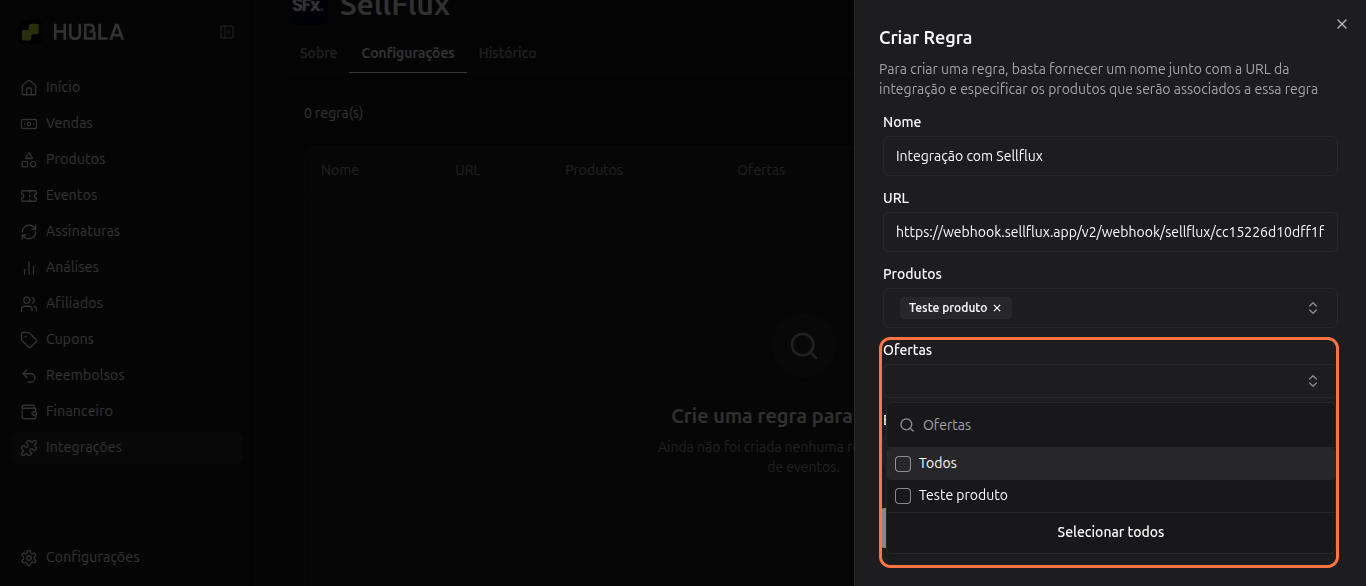Viewport: 1366px width, 586px height.
Task: Click the Assinaturas refresh-style icon
Action: click(x=29, y=232)
